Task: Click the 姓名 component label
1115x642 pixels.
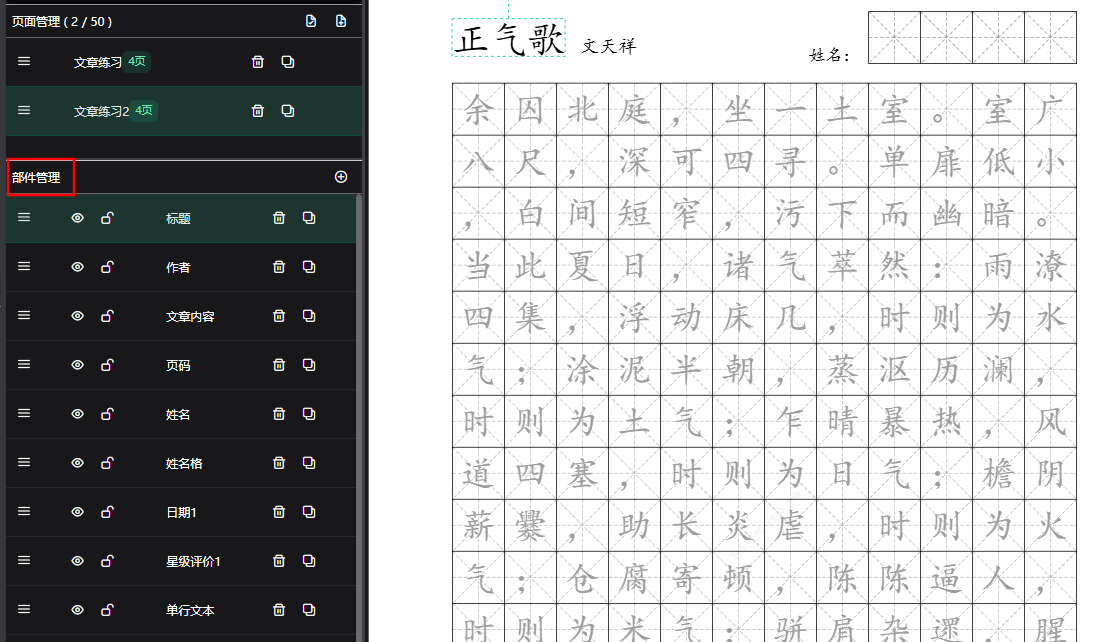Action: 178,413
